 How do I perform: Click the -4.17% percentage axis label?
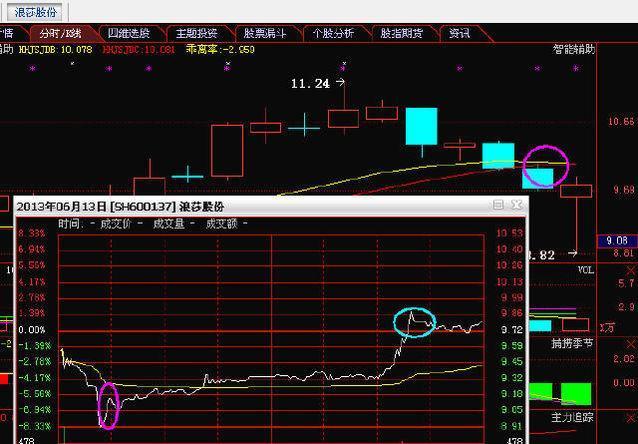coord(34,378)
